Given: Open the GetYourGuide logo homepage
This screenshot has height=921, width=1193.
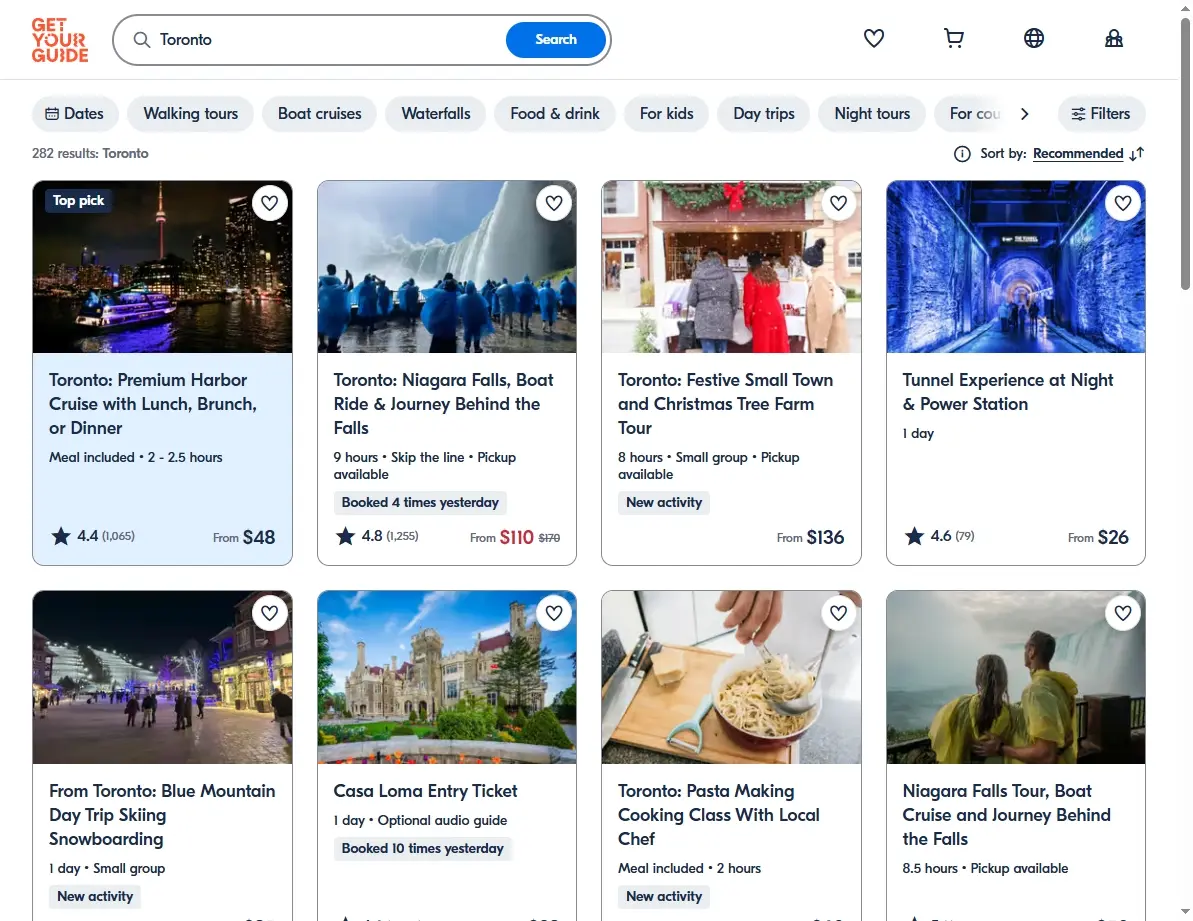Looking at the screenshot, I should [x=60, y=40].
